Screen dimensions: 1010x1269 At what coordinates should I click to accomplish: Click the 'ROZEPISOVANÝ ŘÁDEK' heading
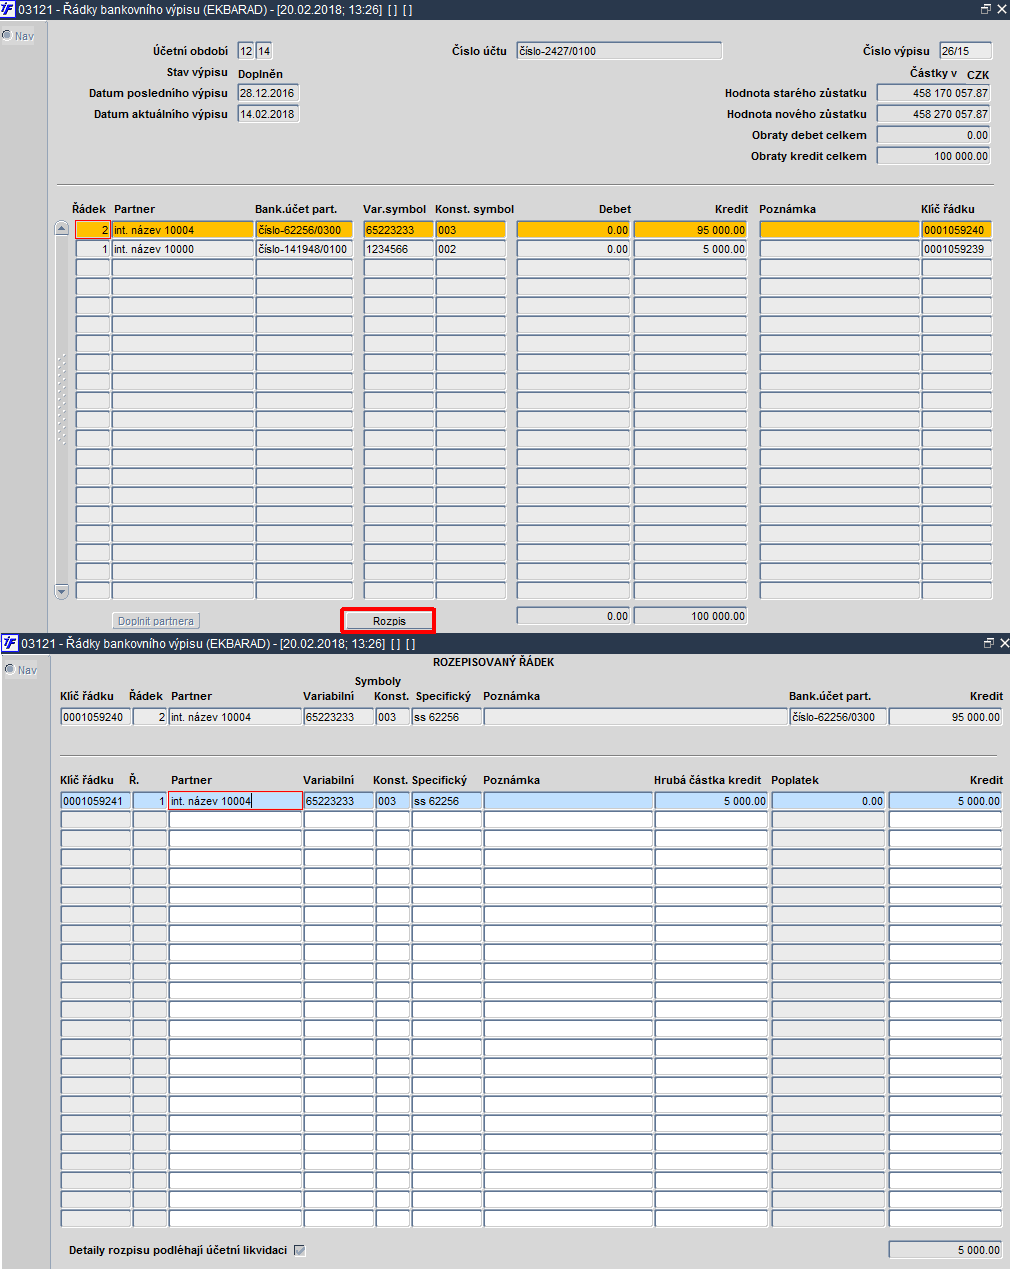(494, 662)
